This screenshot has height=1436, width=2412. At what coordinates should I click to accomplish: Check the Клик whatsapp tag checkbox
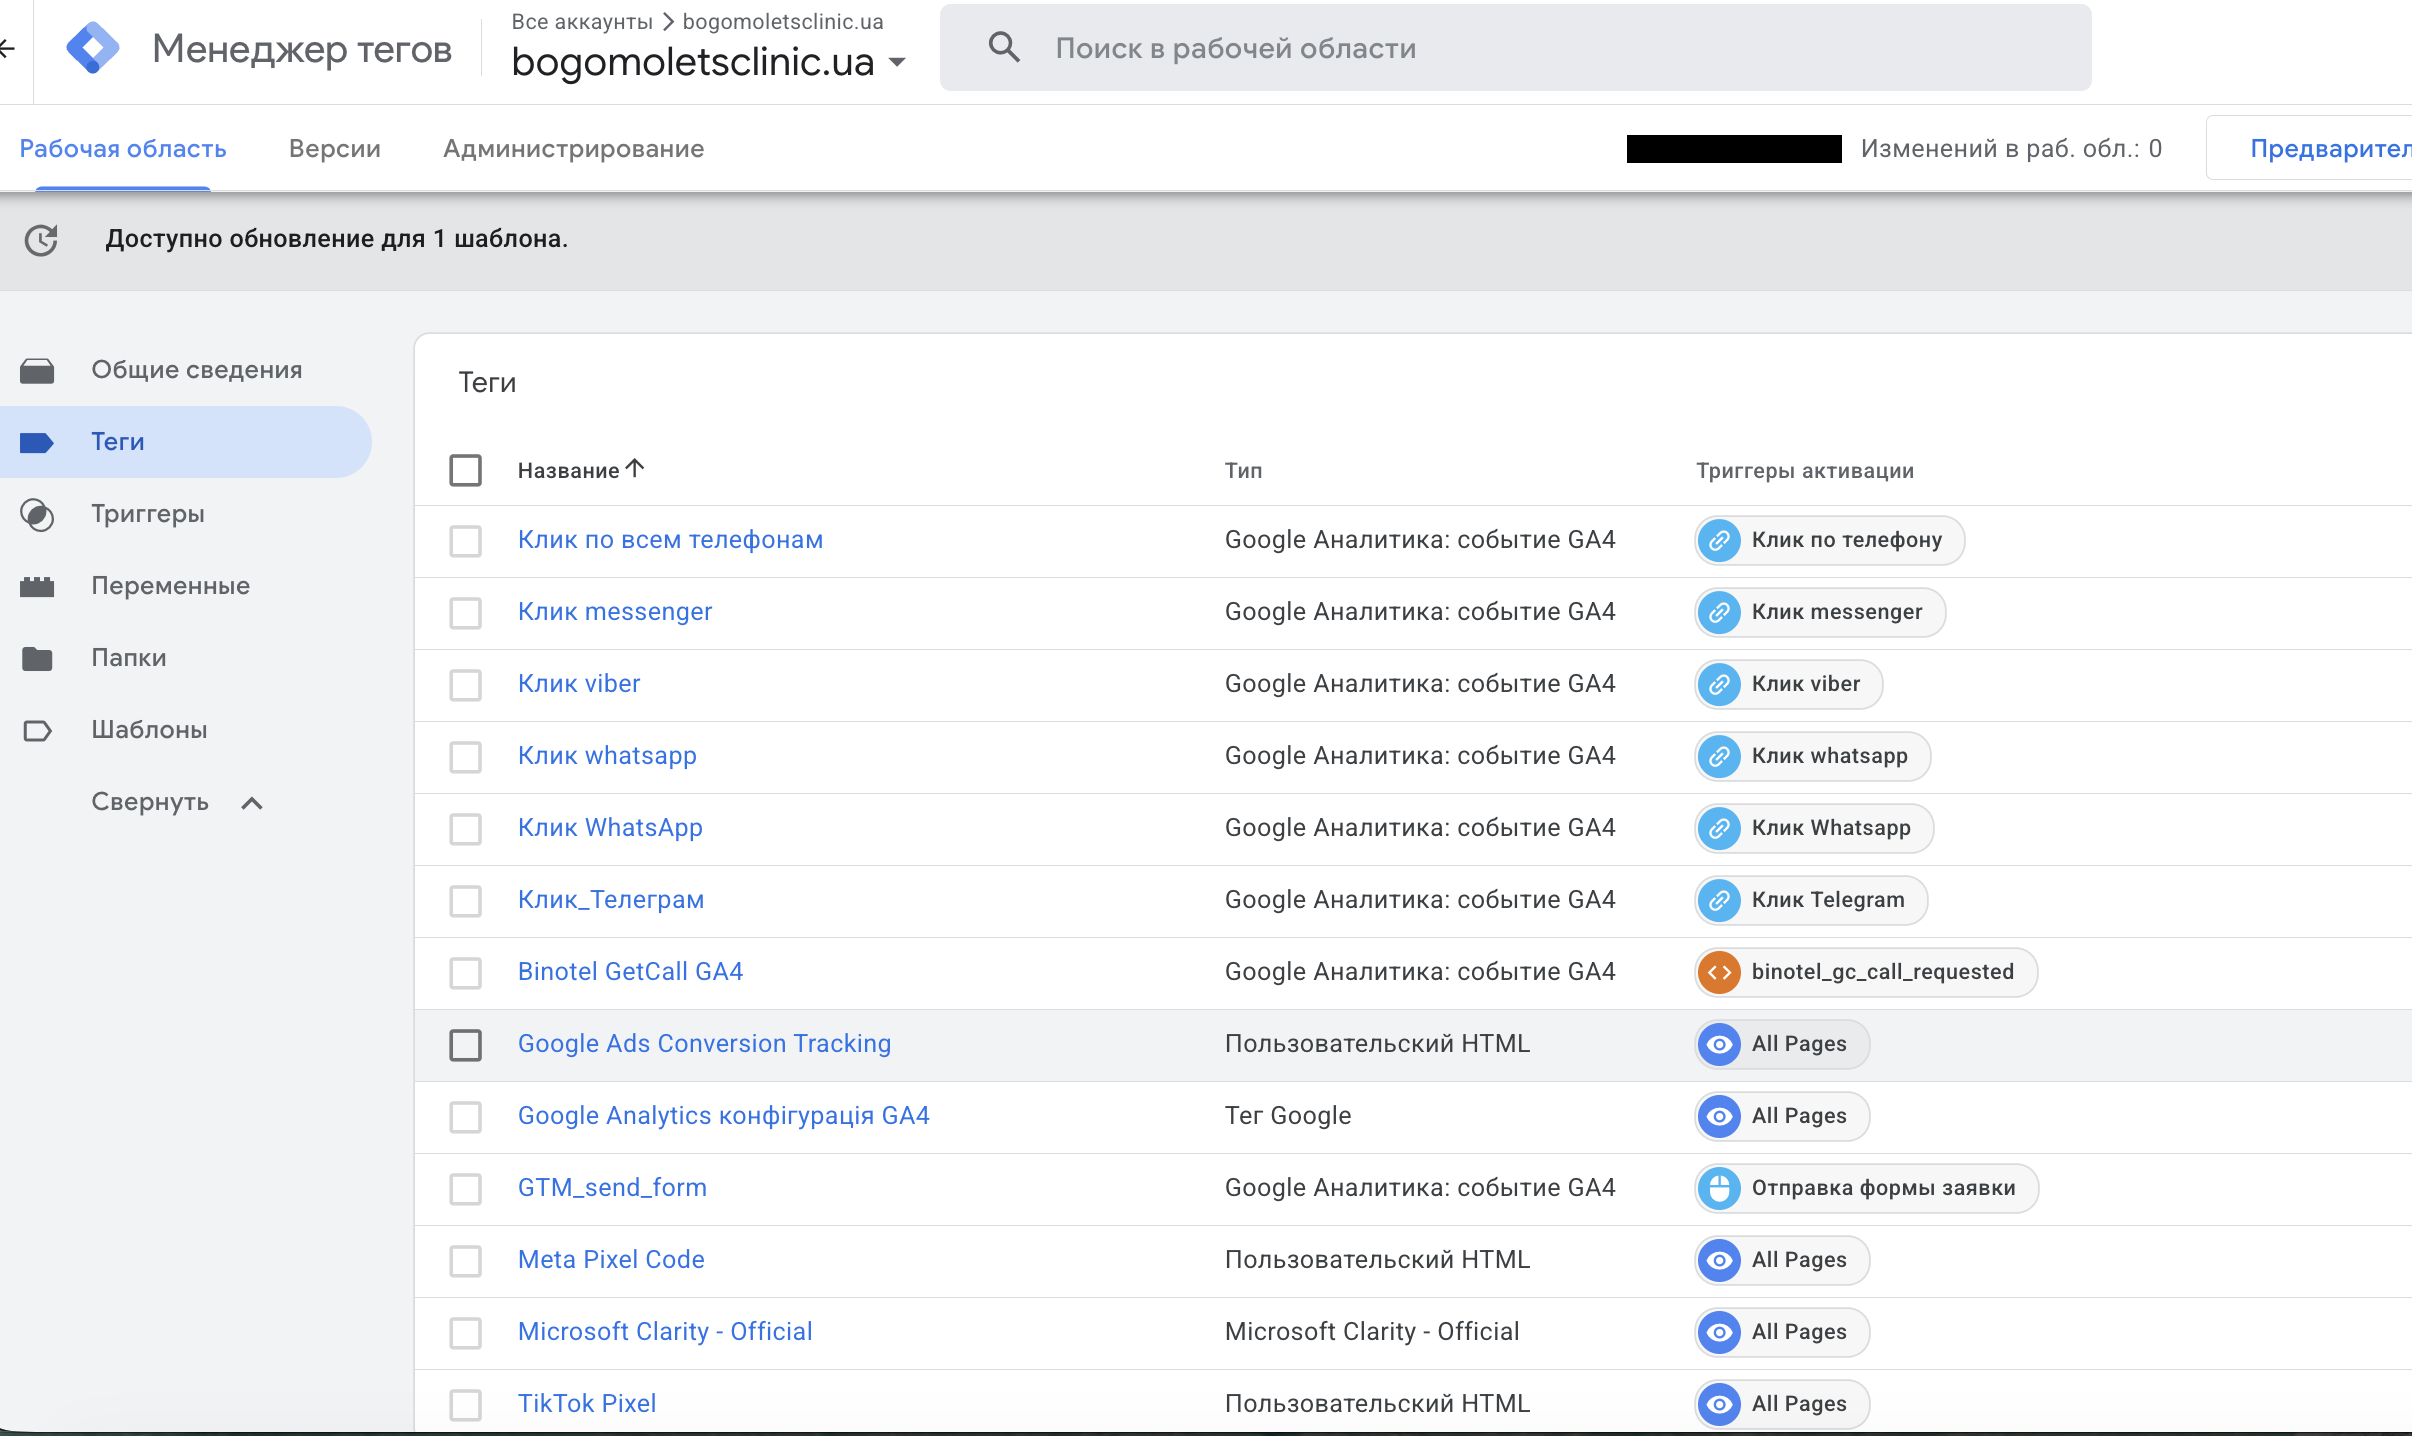[x=465, y=757]
